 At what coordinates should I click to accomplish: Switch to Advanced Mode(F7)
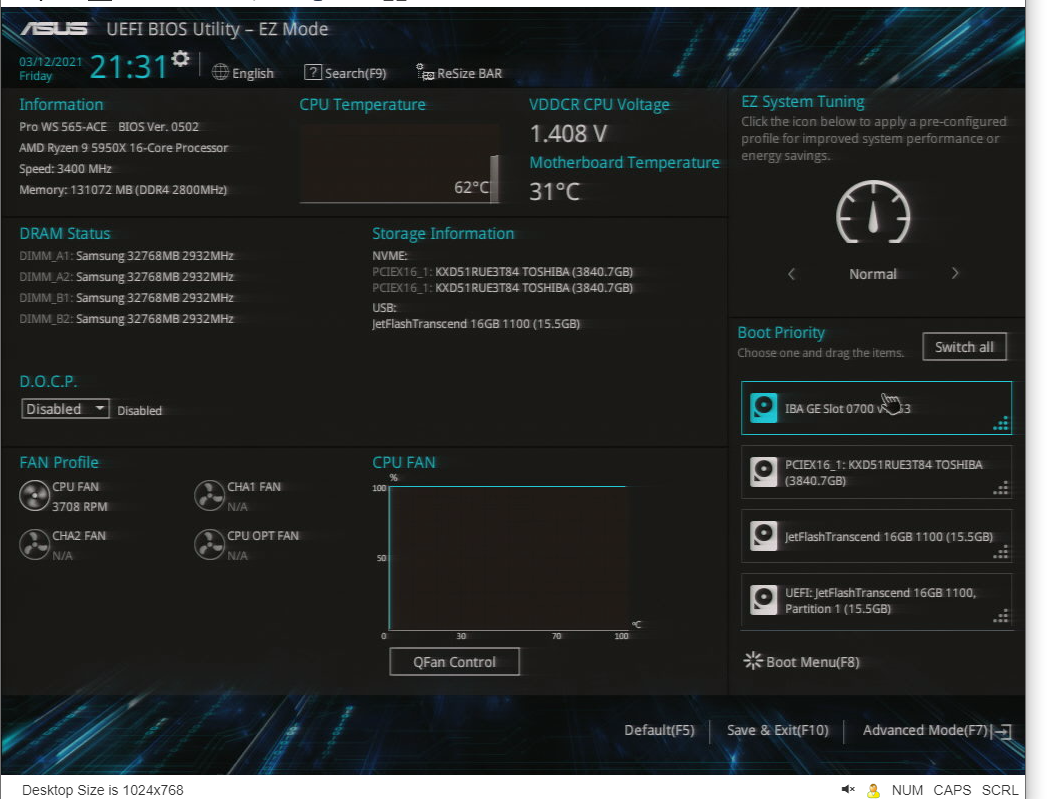click(x=925, y=730)
